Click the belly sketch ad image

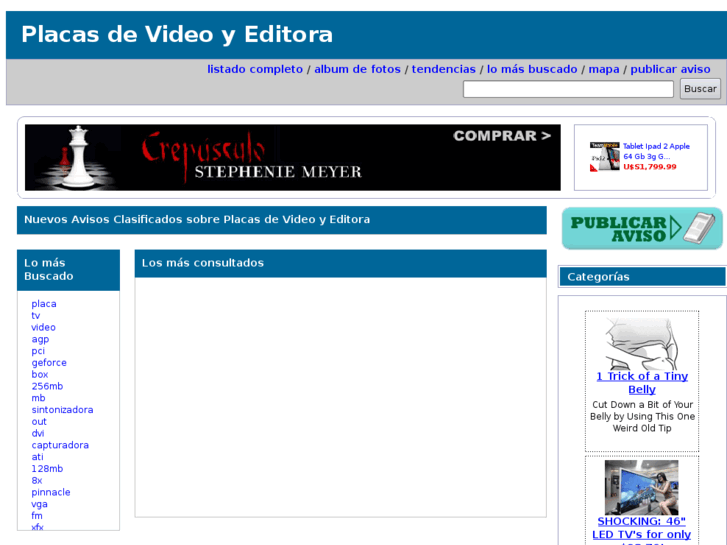[x=642, y=344]
